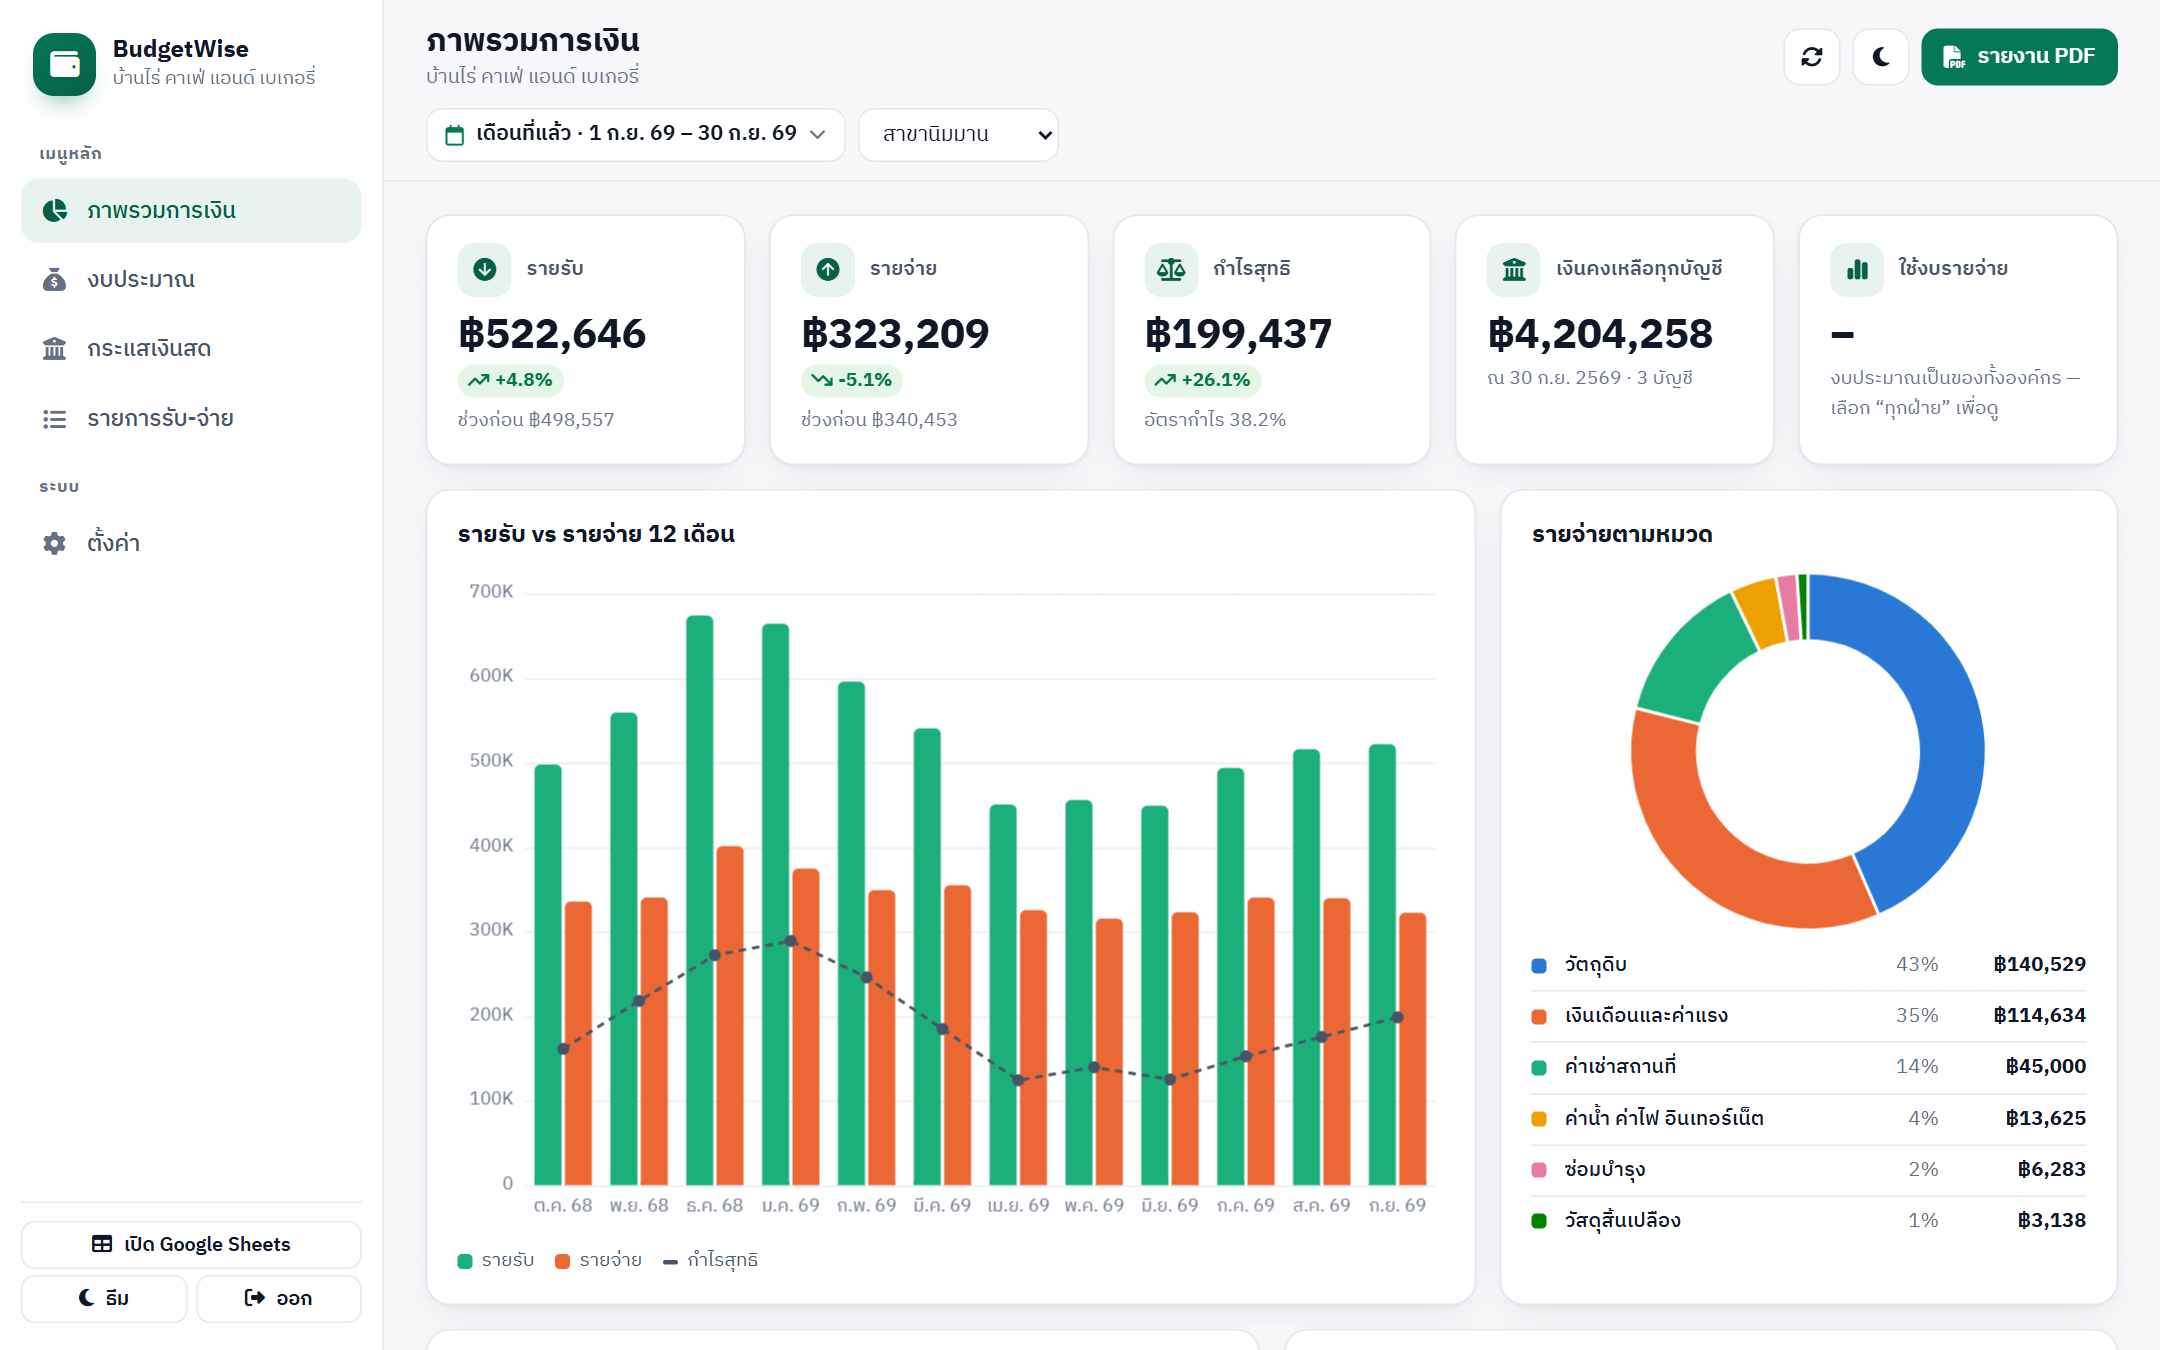Toggle กำไรสุทธิ line in chart legend
The height and width of the screenshot is (1350, 2160).
[x=710, y=1260]
